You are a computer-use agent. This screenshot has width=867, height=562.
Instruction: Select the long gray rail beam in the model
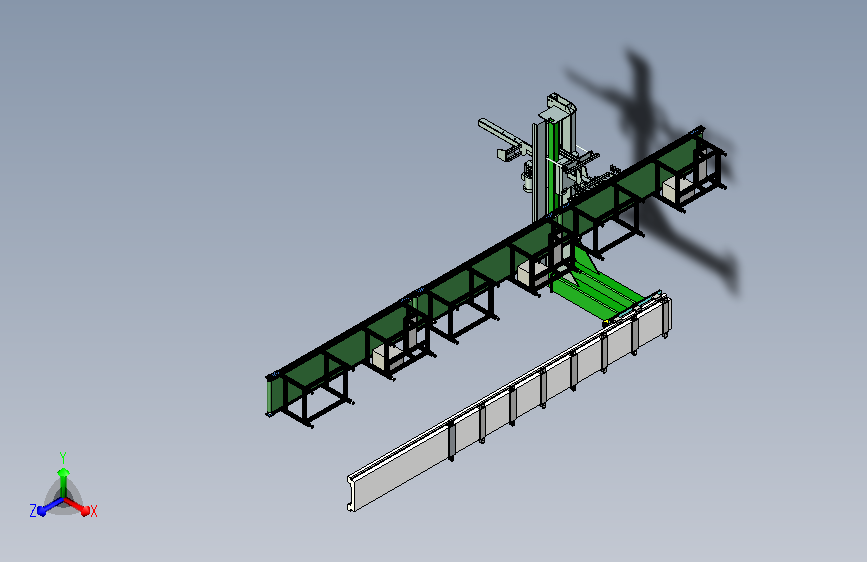508,405
